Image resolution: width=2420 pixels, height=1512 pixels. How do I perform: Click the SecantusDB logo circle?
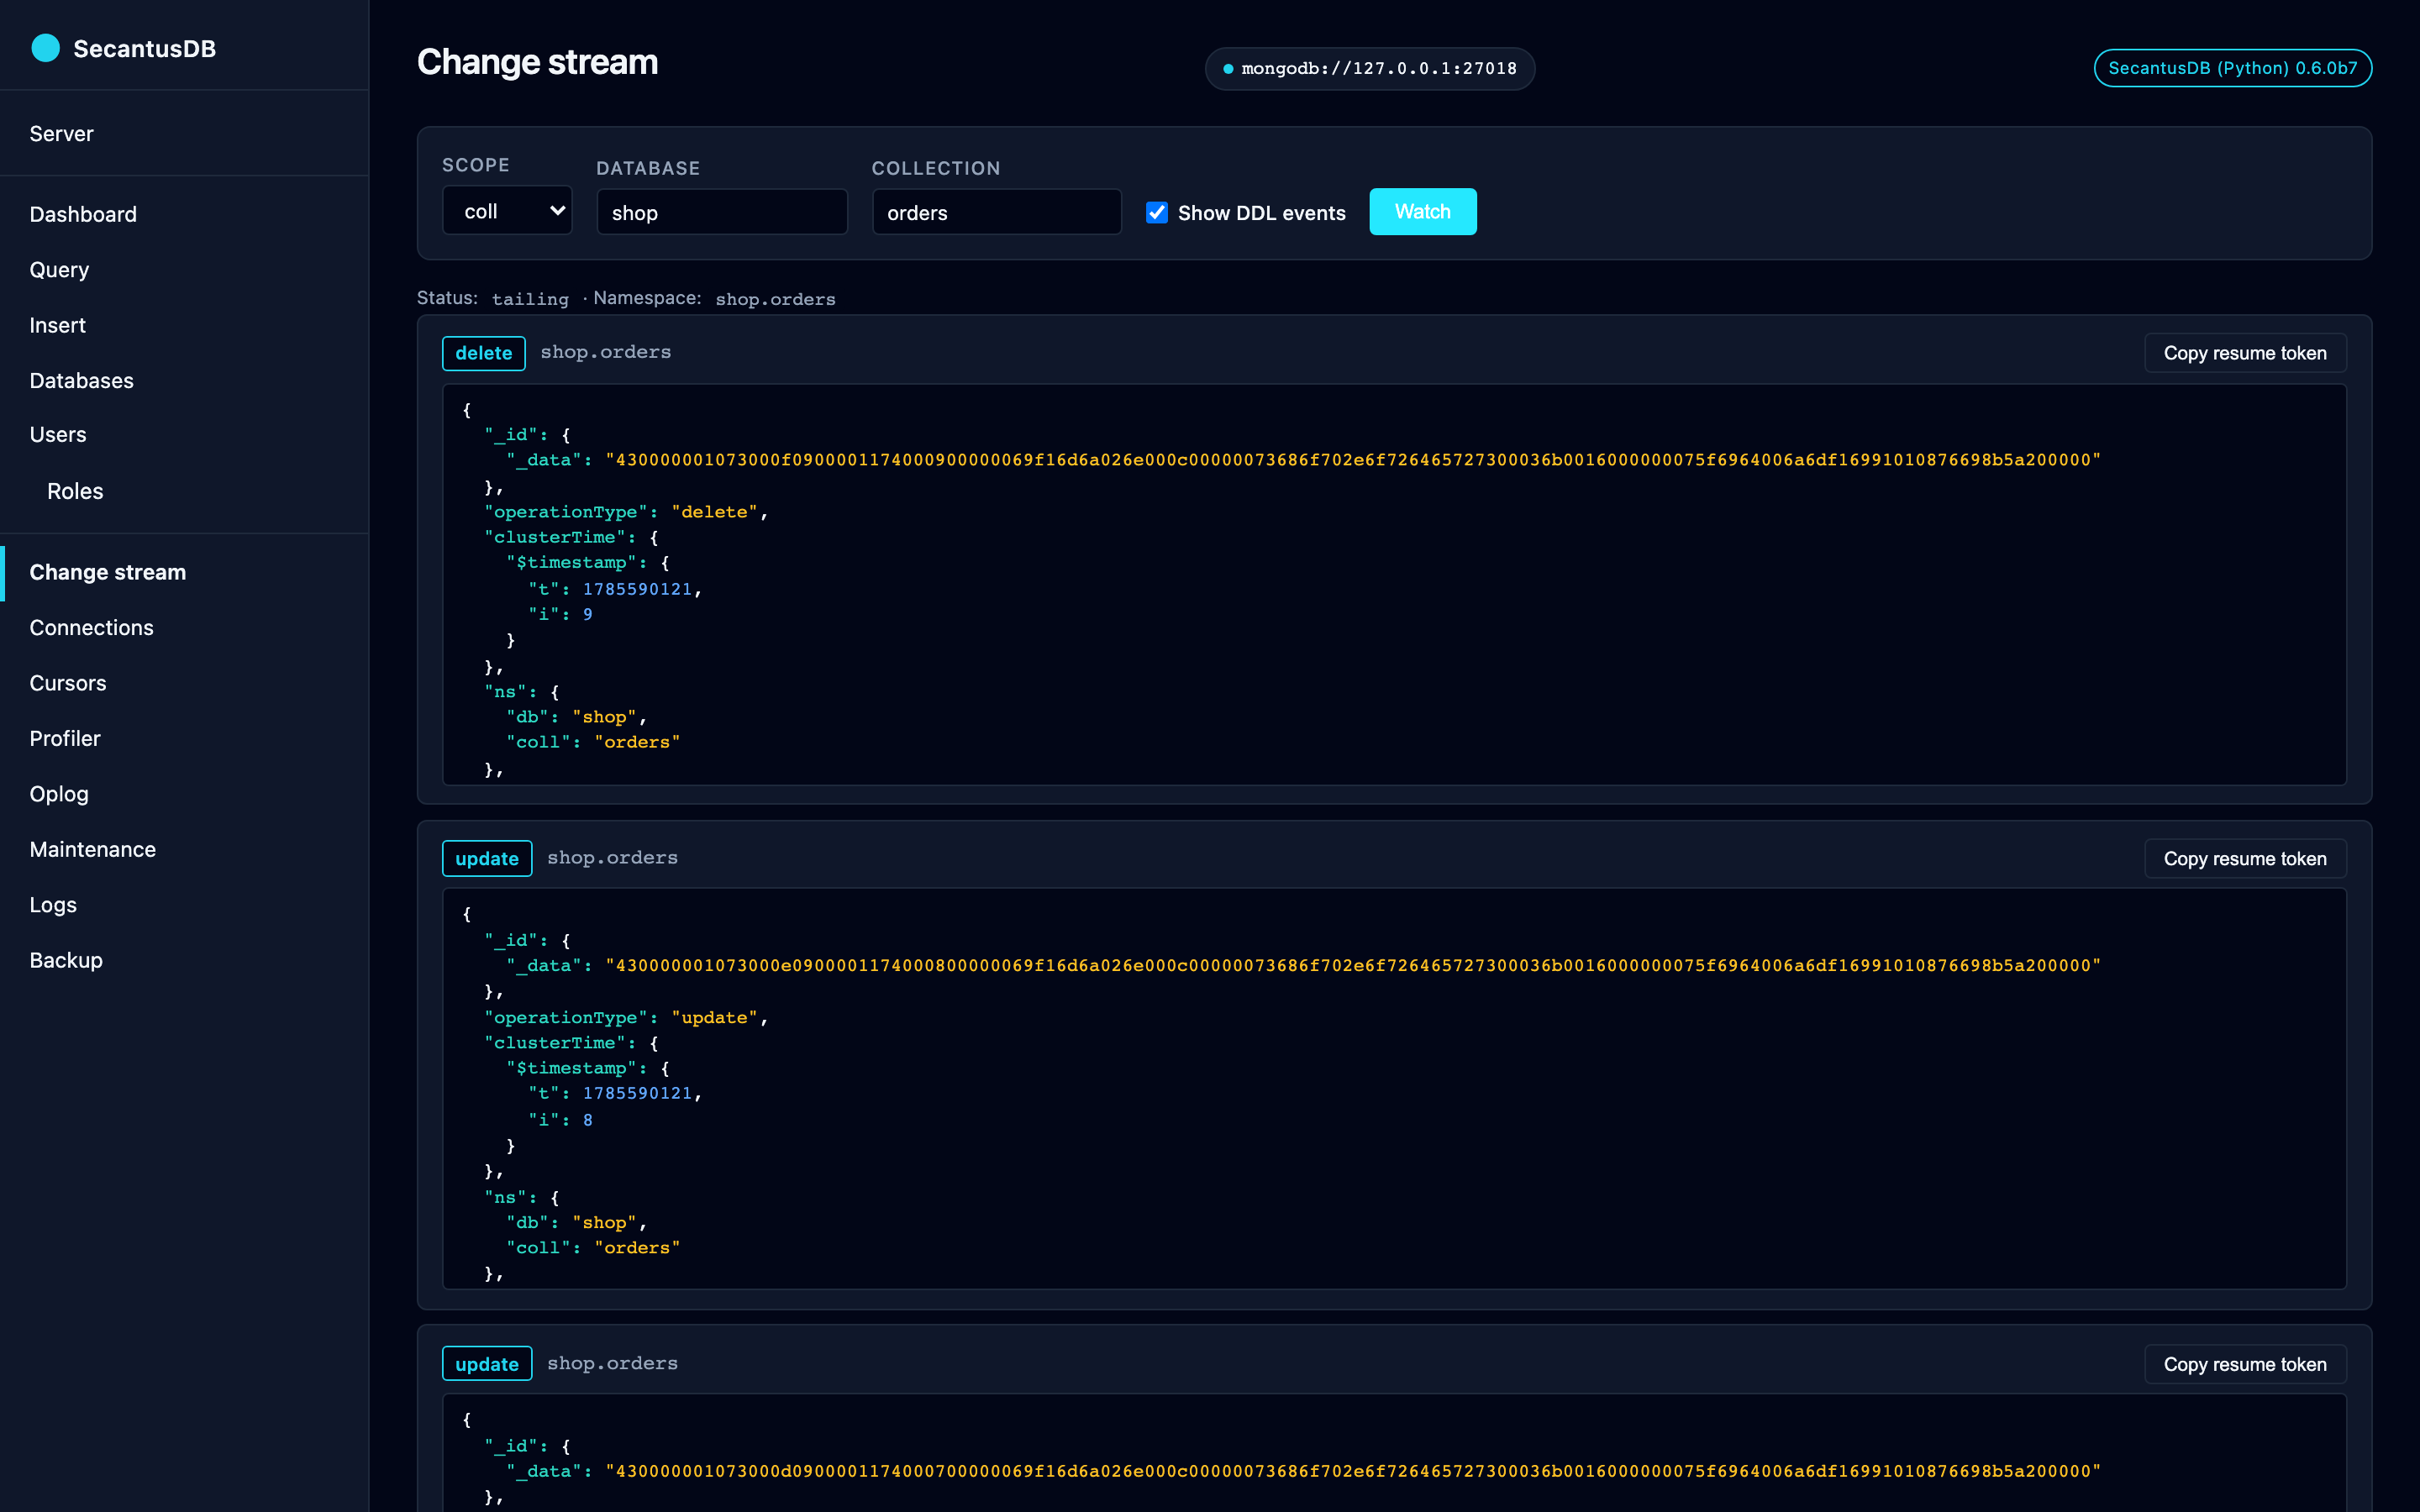pyautogui.click(x=45, y=48)
